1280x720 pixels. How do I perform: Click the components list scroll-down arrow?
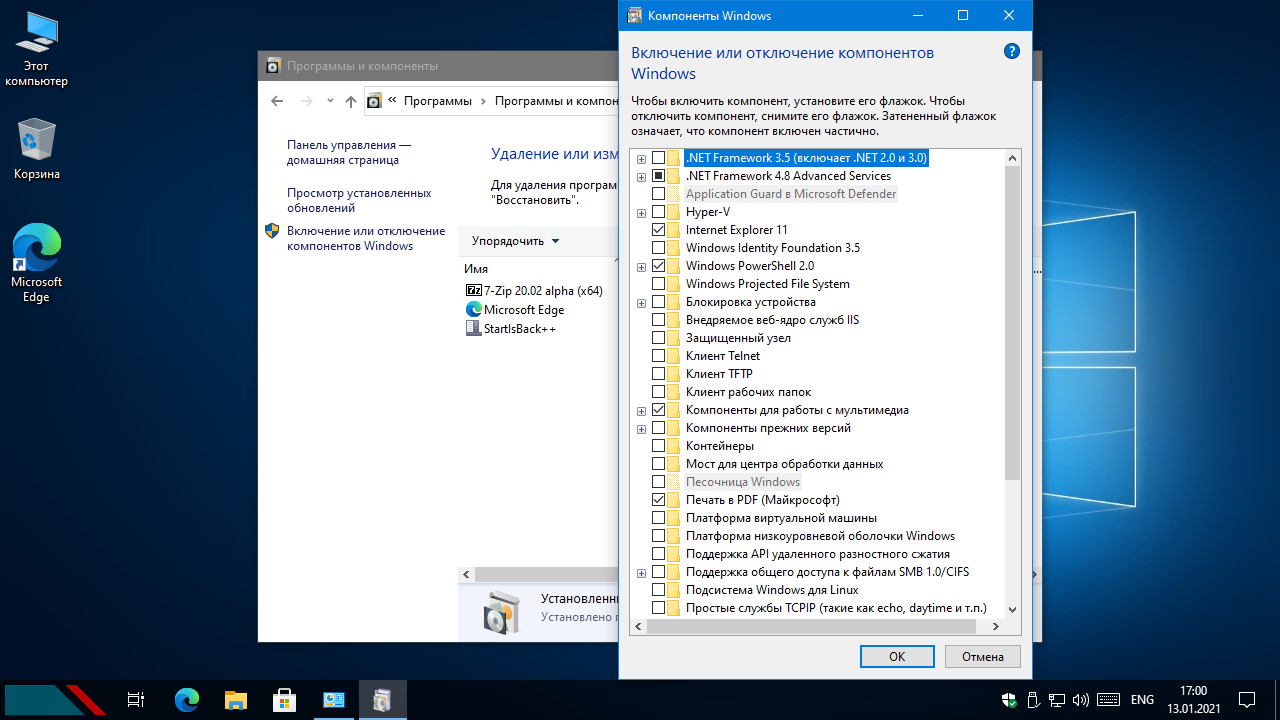point(1013,609)
